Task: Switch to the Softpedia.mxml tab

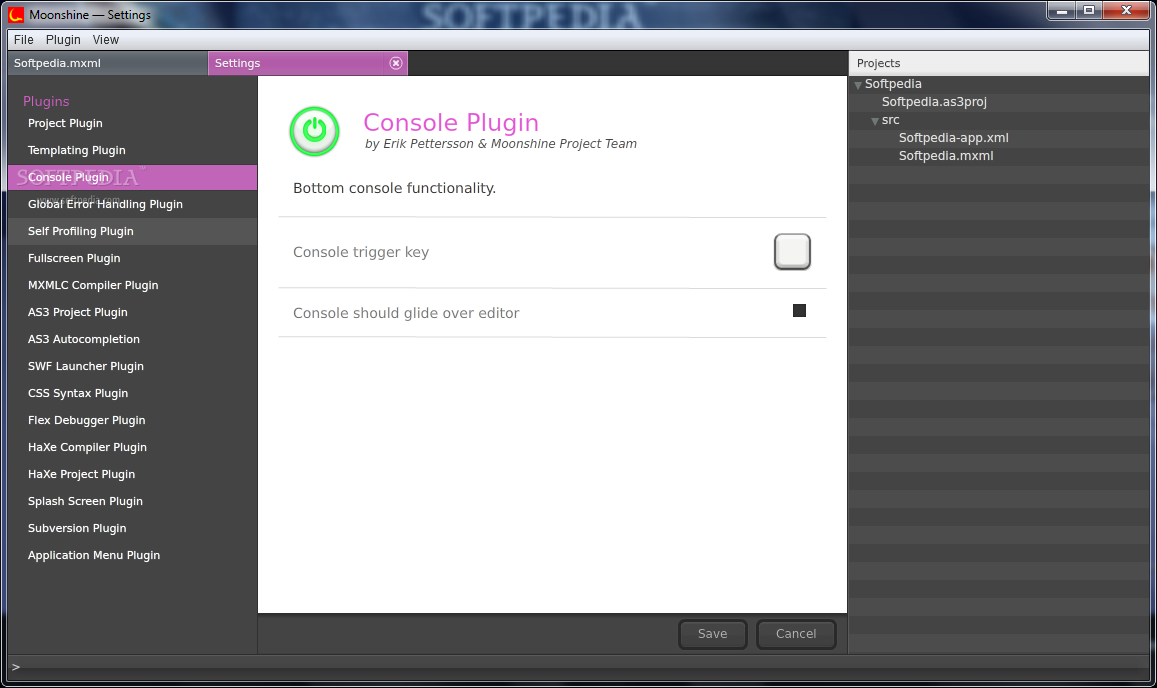Action: (x=108, y=63)
